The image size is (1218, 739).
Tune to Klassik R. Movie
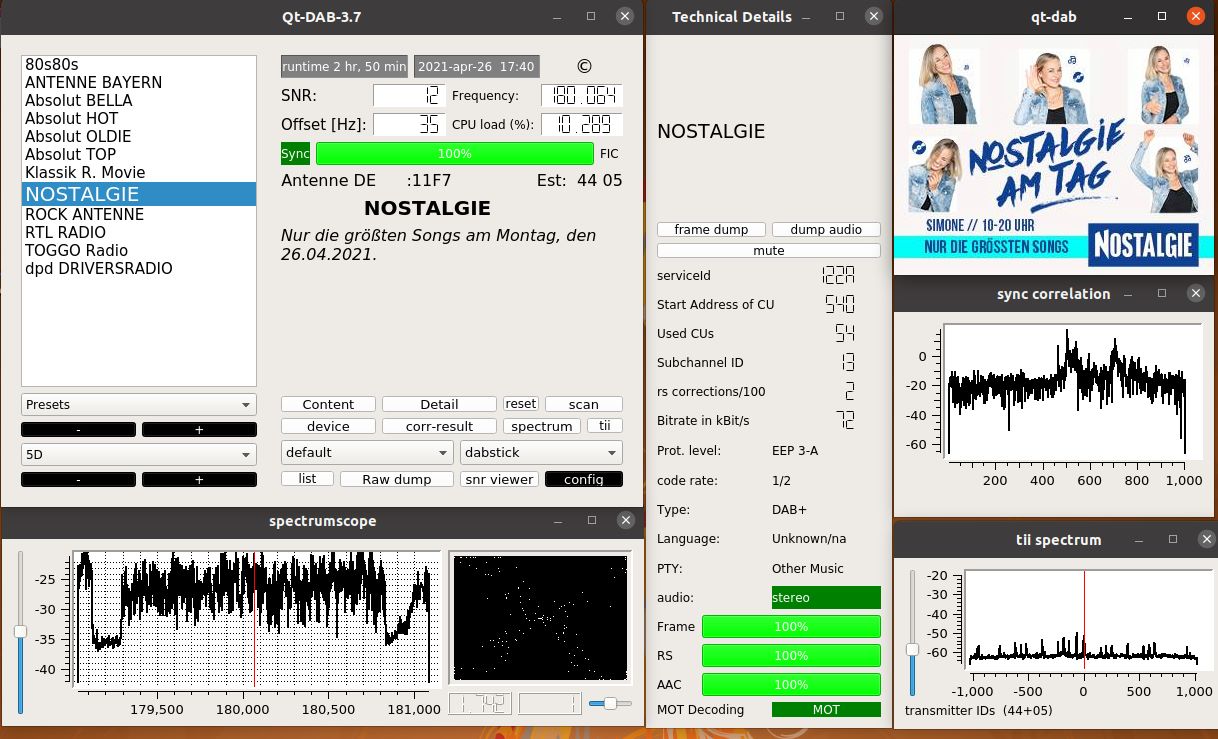tap(139, 173)
